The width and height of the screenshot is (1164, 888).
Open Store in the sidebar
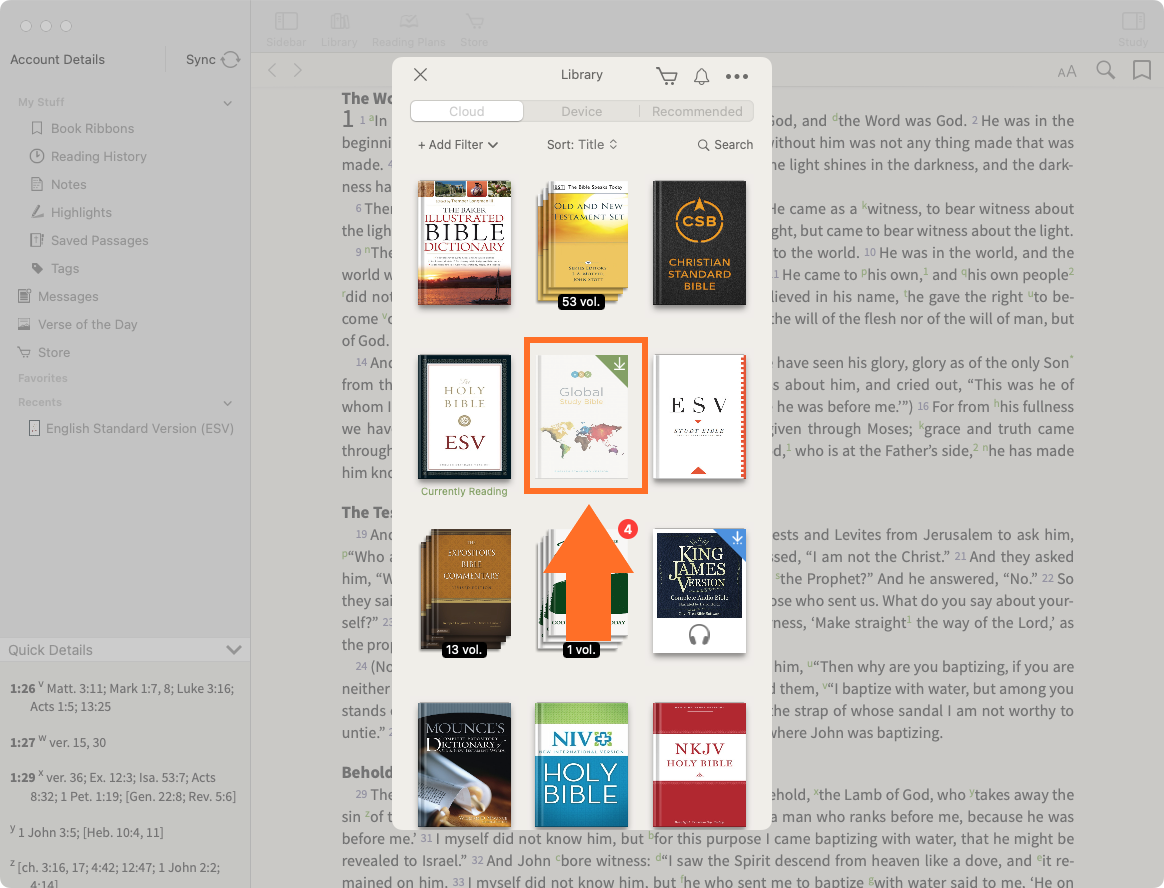pyautogui.click(x=44, y=353)
